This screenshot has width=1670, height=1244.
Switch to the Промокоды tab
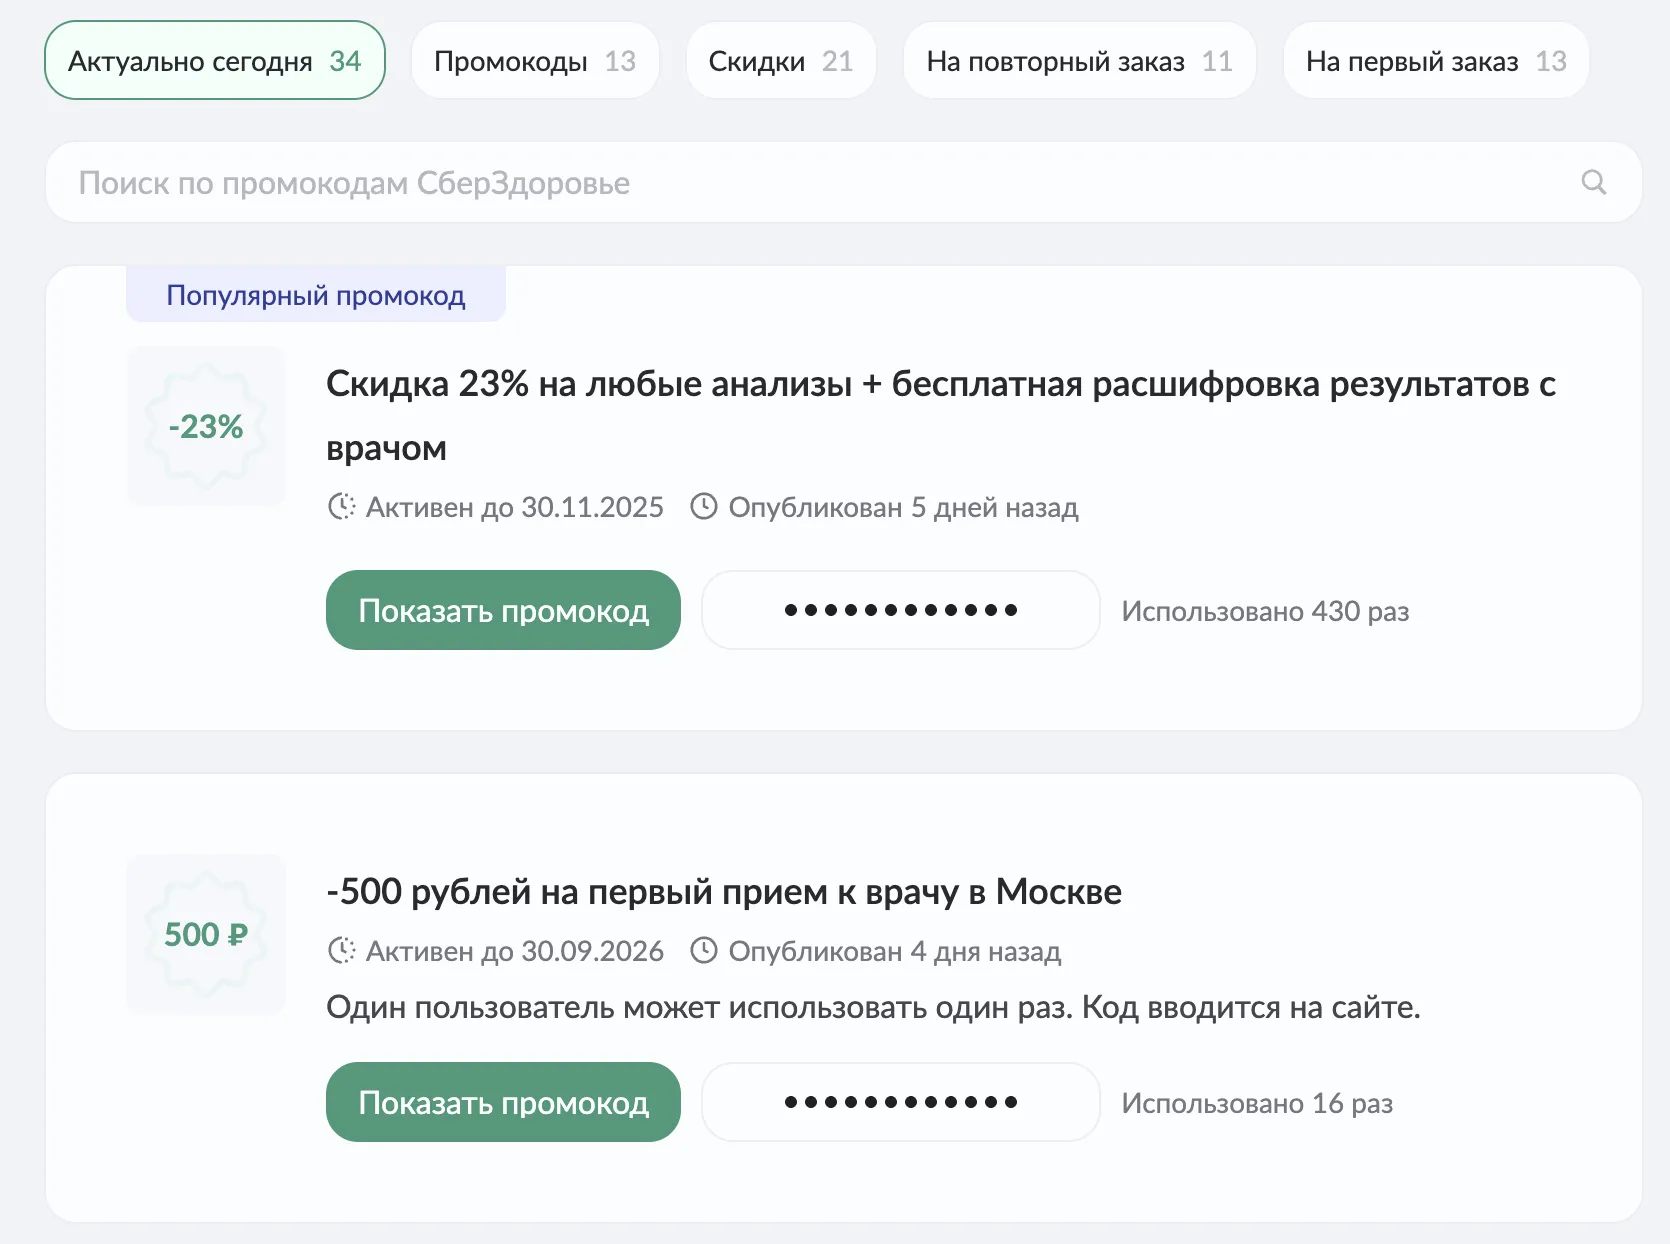coord(535,61)
